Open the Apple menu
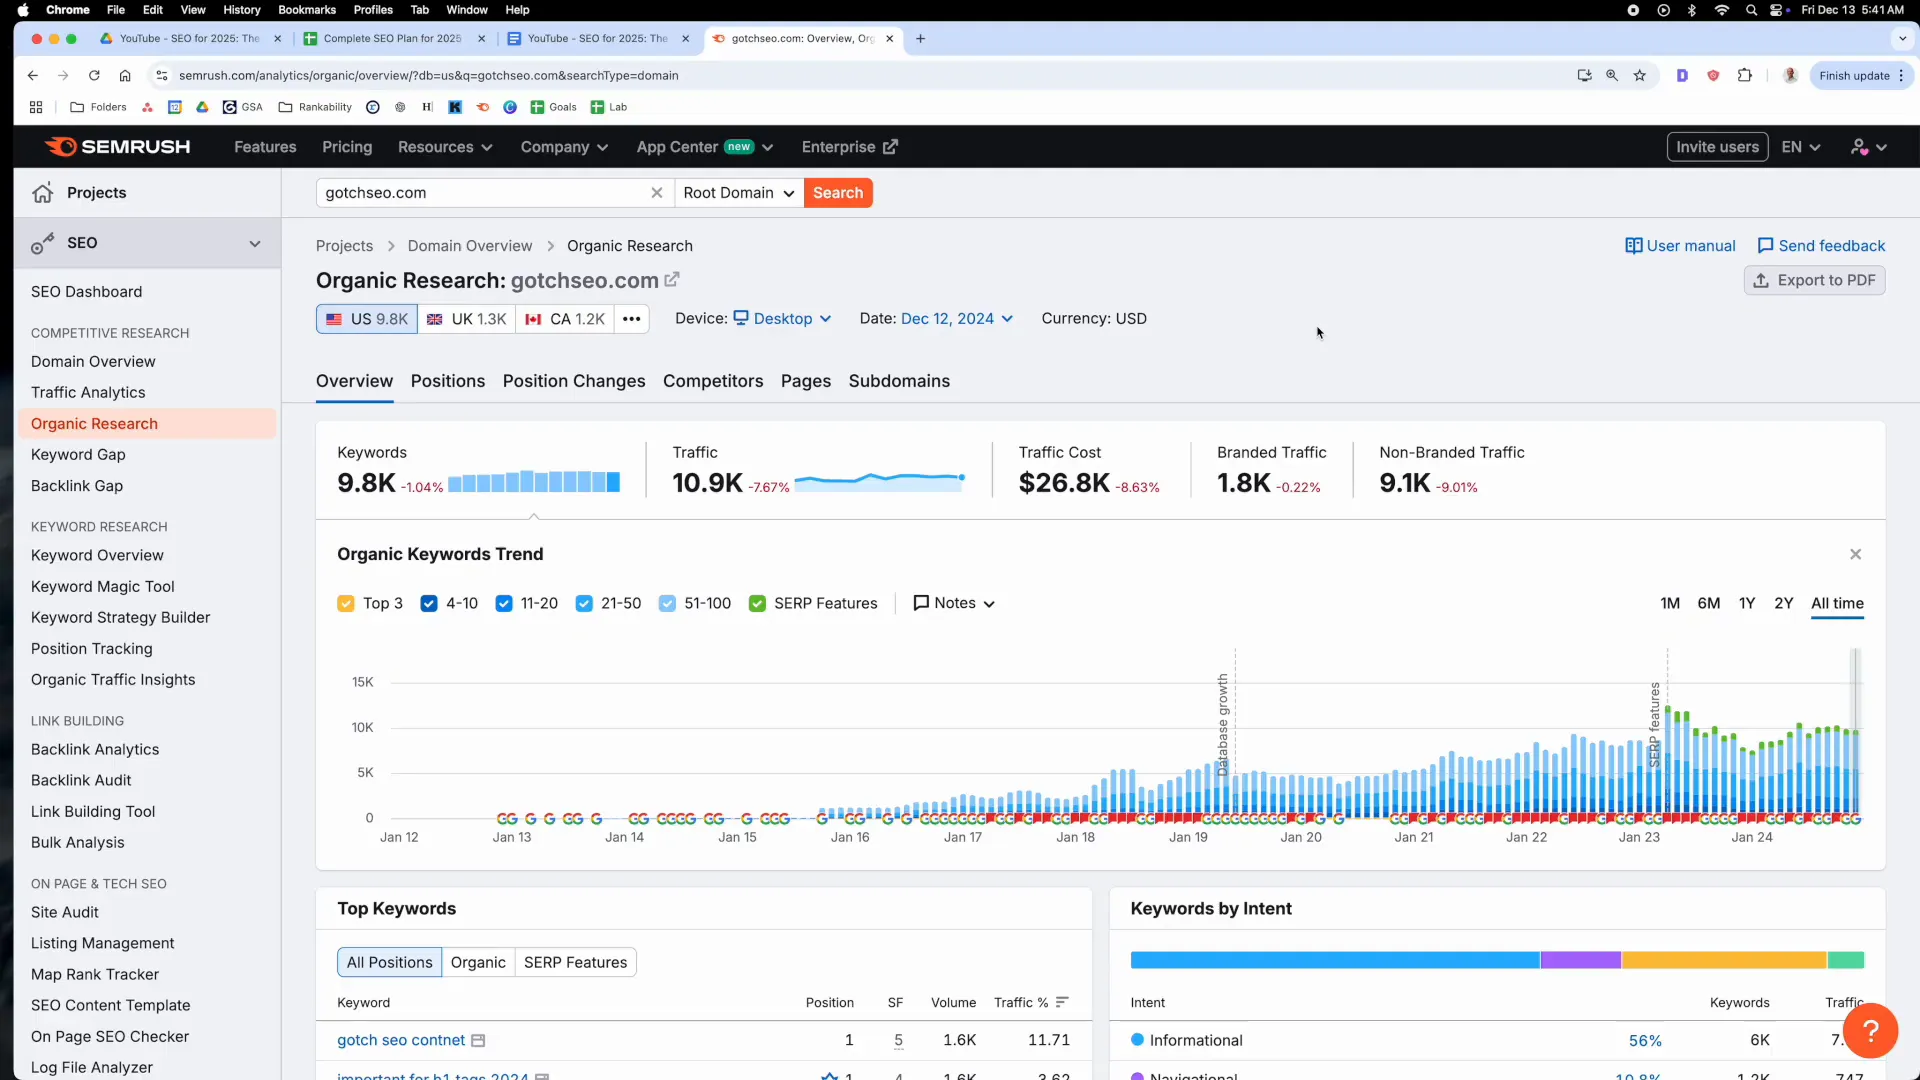This screenshot has height=1080, width=1920. click(x=23, y=10)
